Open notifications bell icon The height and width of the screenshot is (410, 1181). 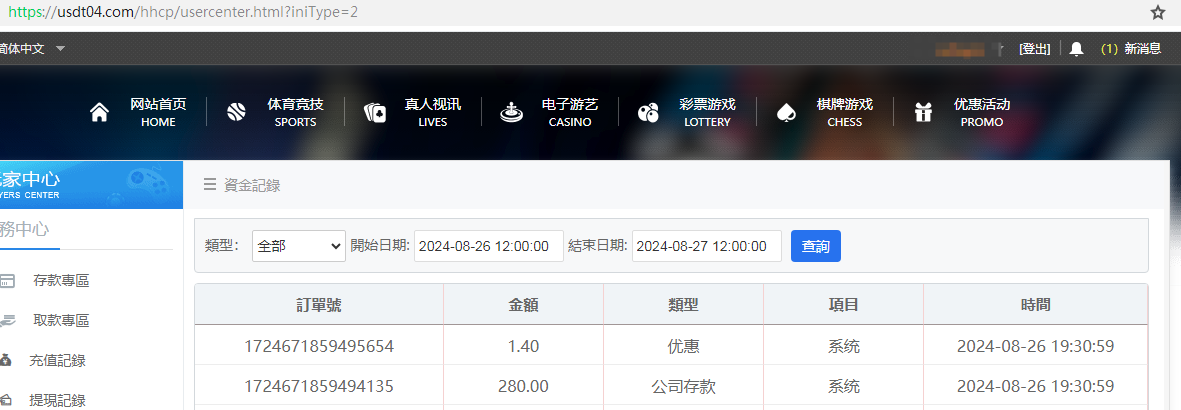coord(1076,48)
